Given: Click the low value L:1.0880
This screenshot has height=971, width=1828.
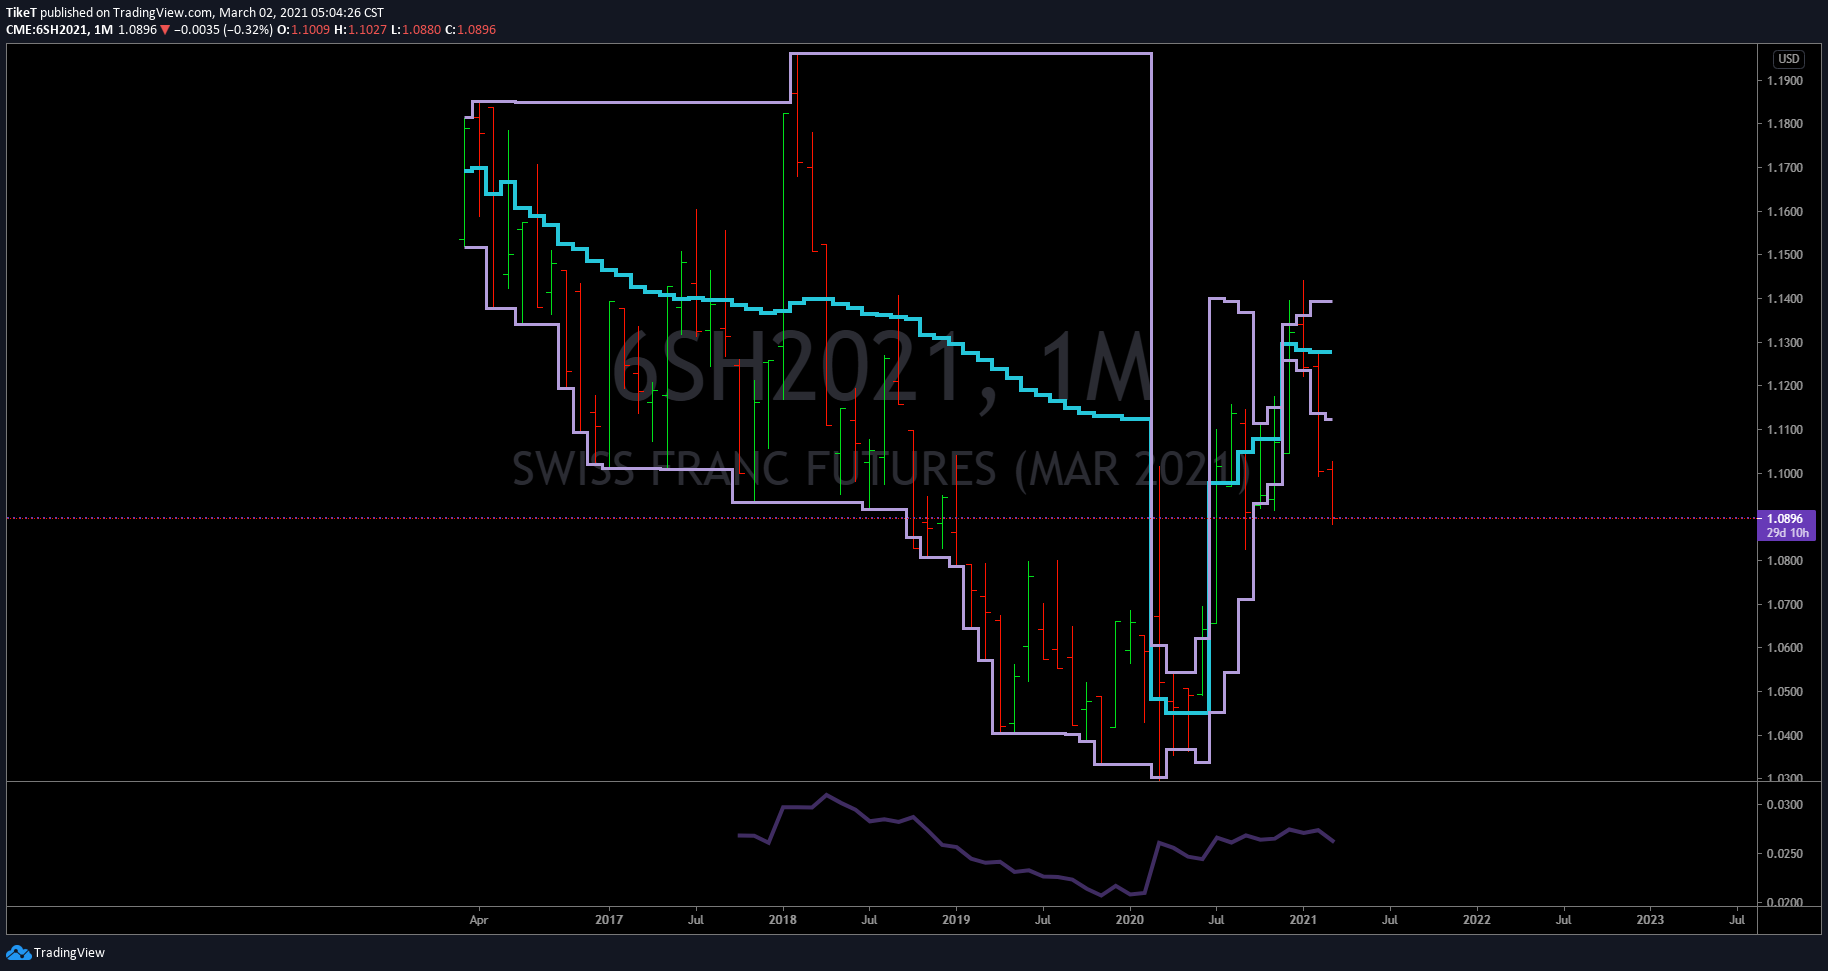Looking at the screenshot, I should pyautogui.click(x=416, y=30).
